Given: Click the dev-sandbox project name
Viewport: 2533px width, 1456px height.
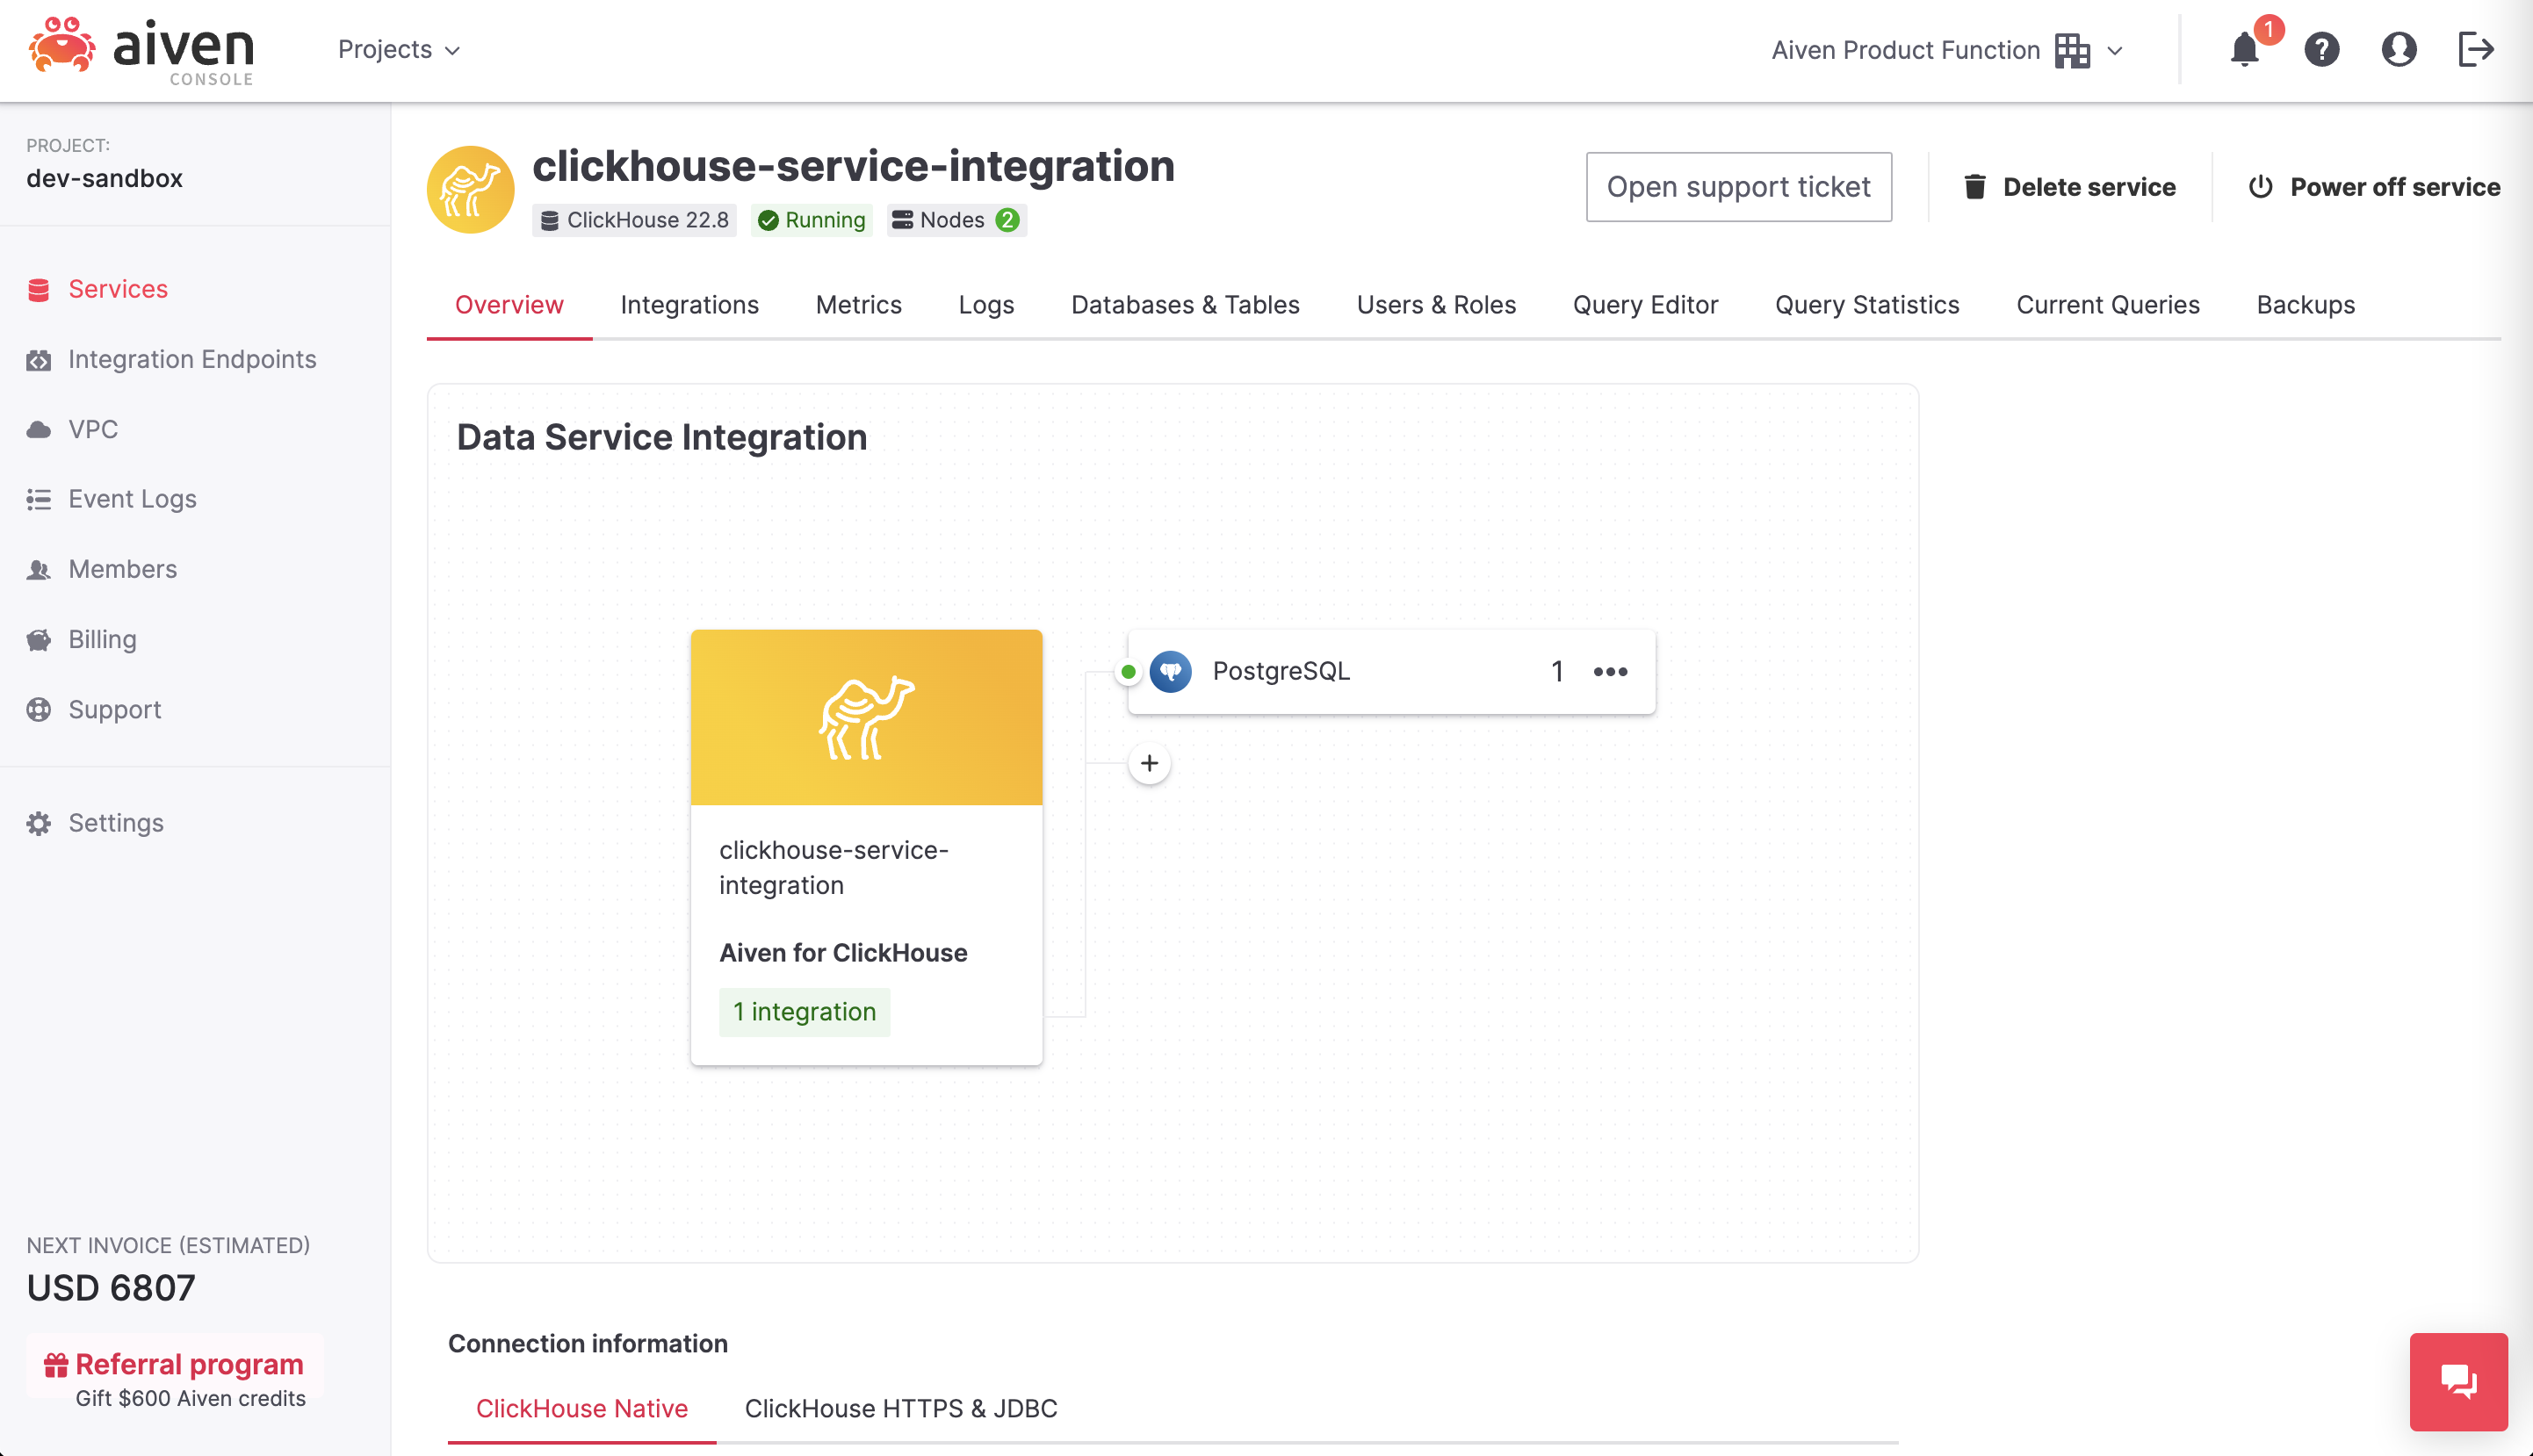Looking at the screenshot, I should pyautogui.click(x=104, y=179).
